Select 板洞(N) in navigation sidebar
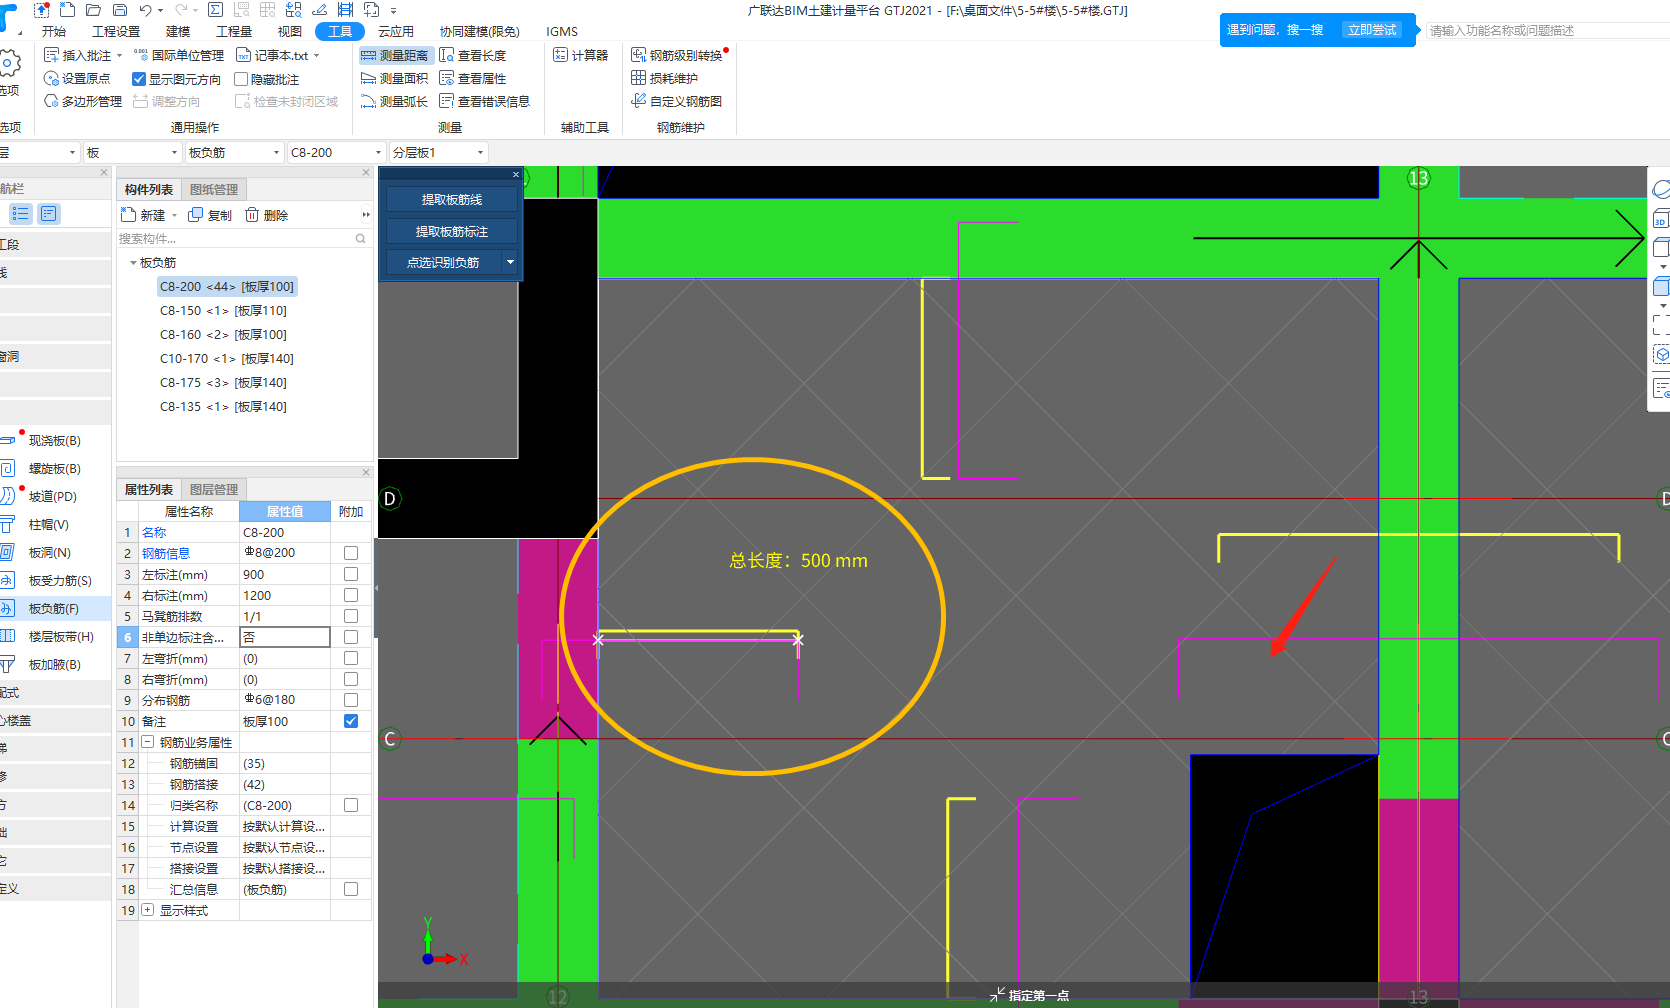 pyautogui.click(x=49, y=552)
